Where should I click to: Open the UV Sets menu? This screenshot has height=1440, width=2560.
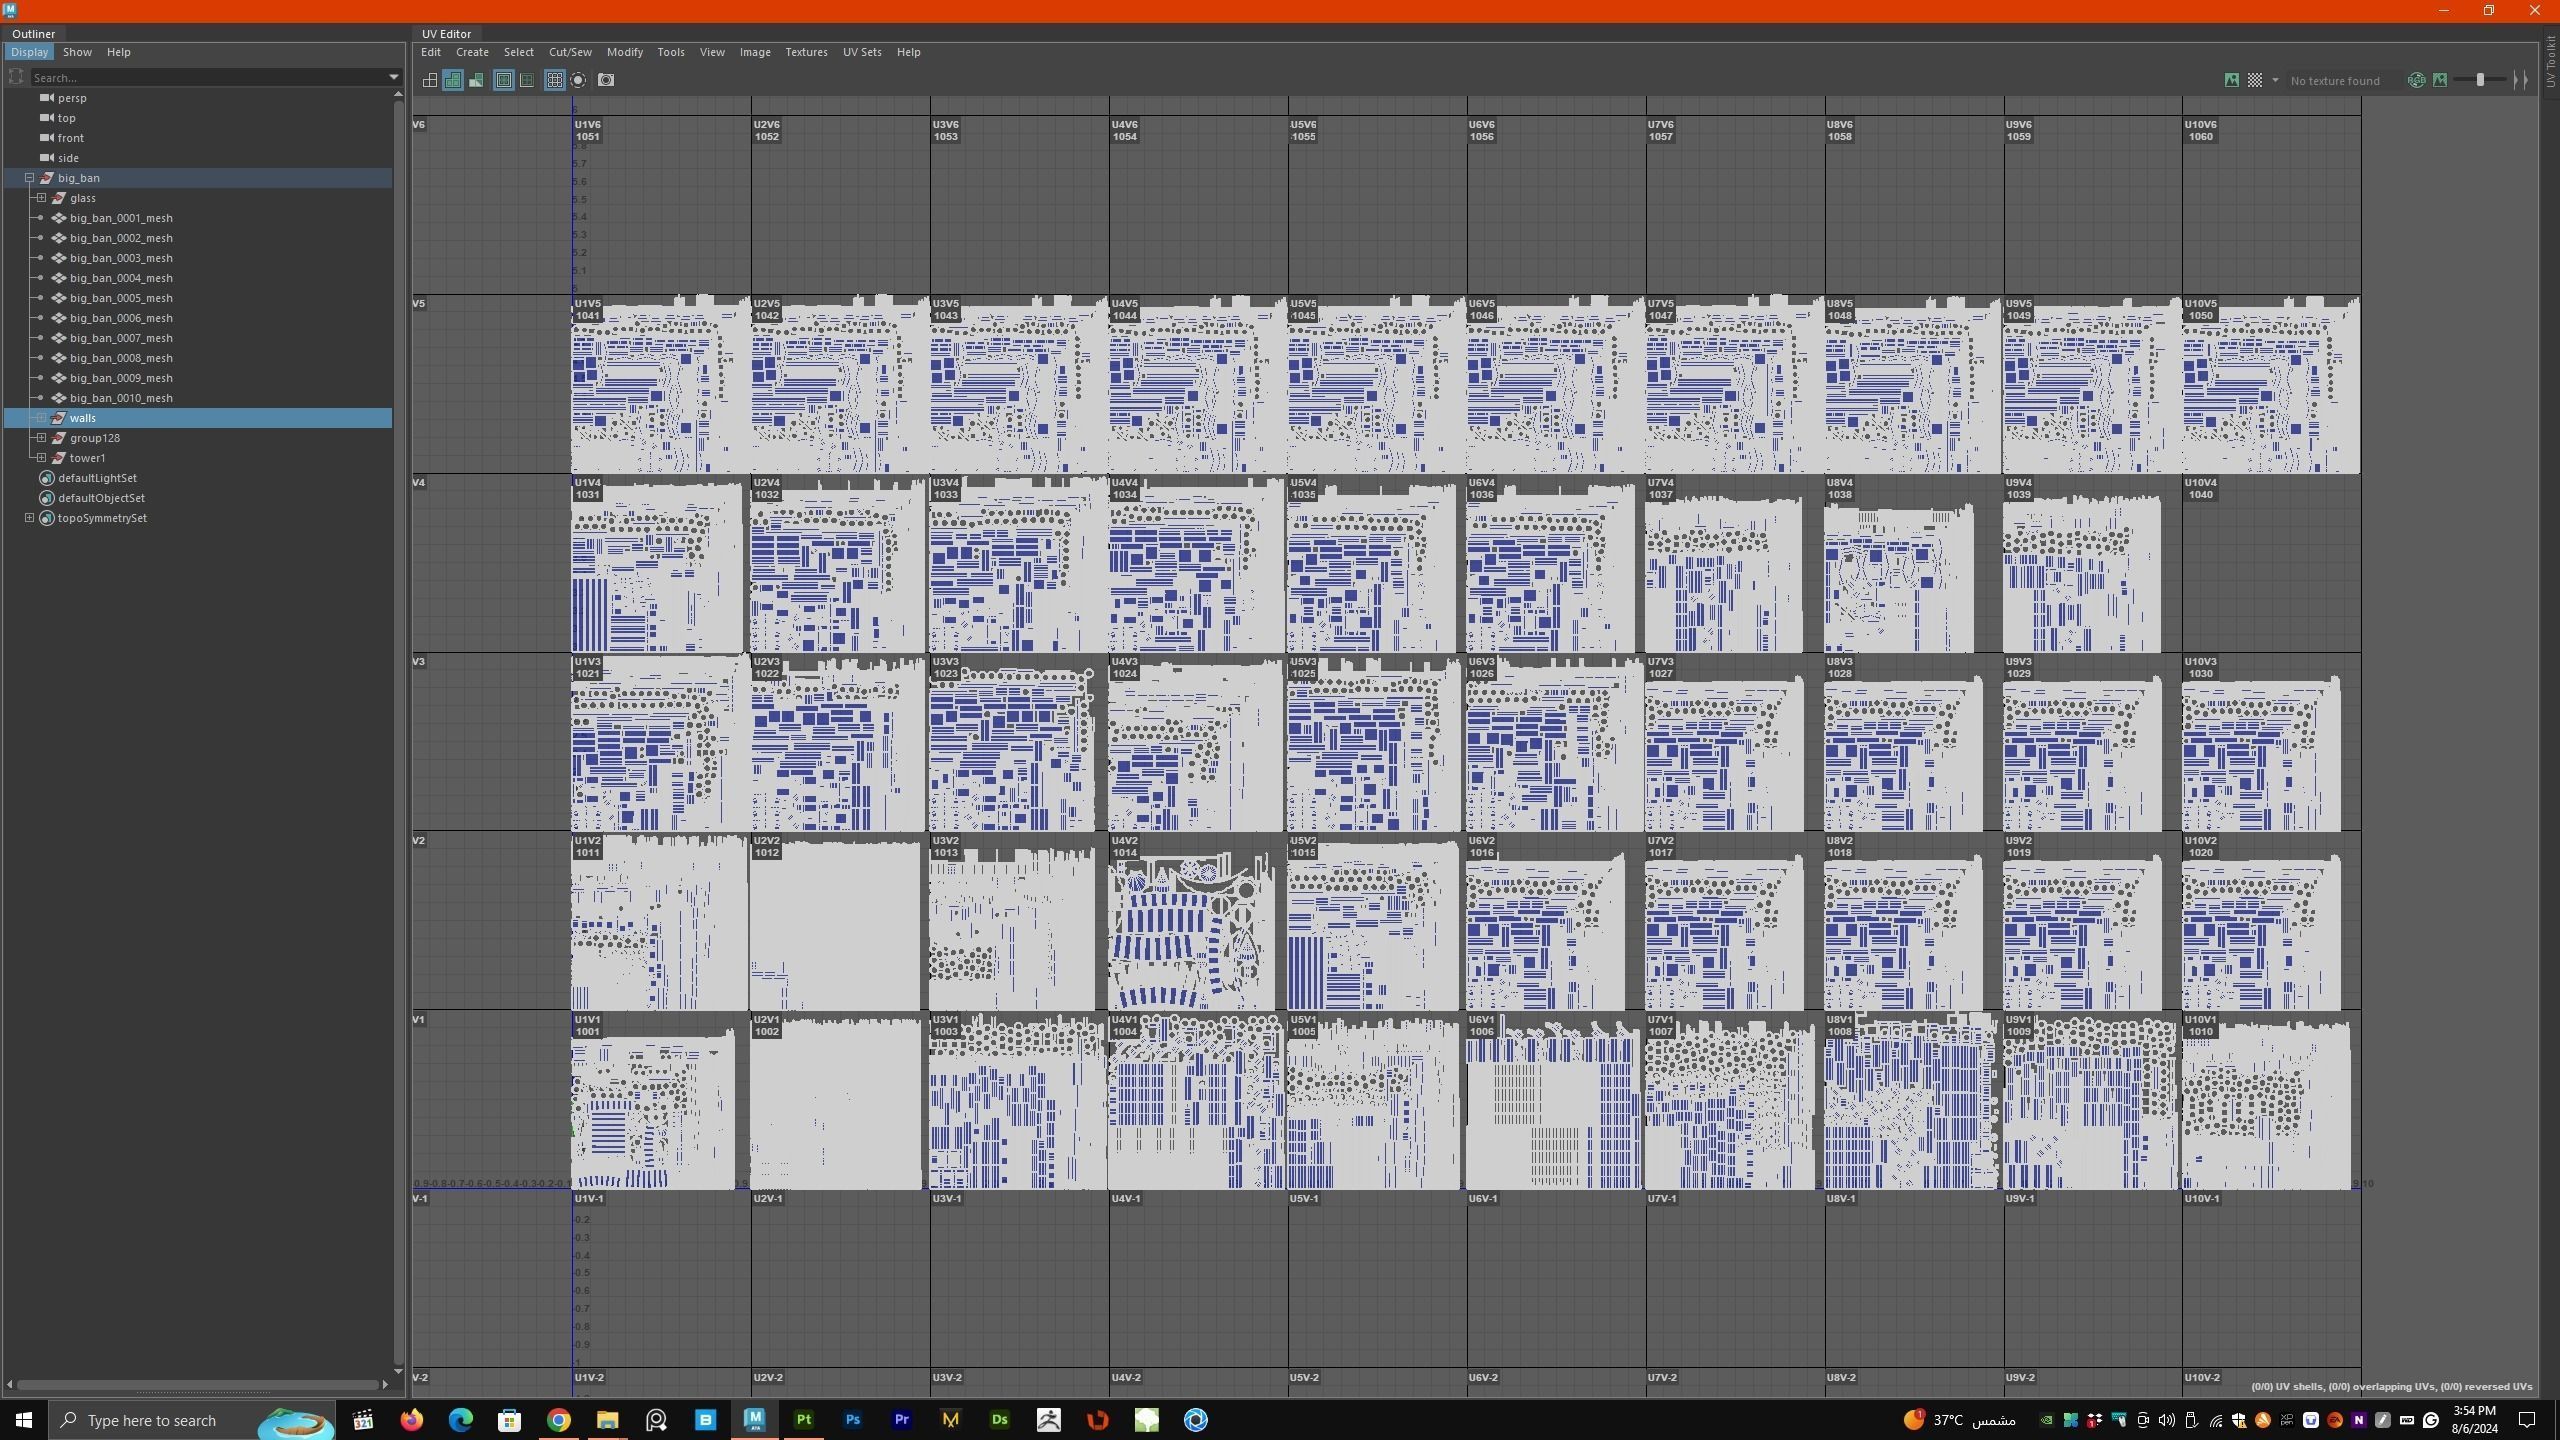coord(861,52)
